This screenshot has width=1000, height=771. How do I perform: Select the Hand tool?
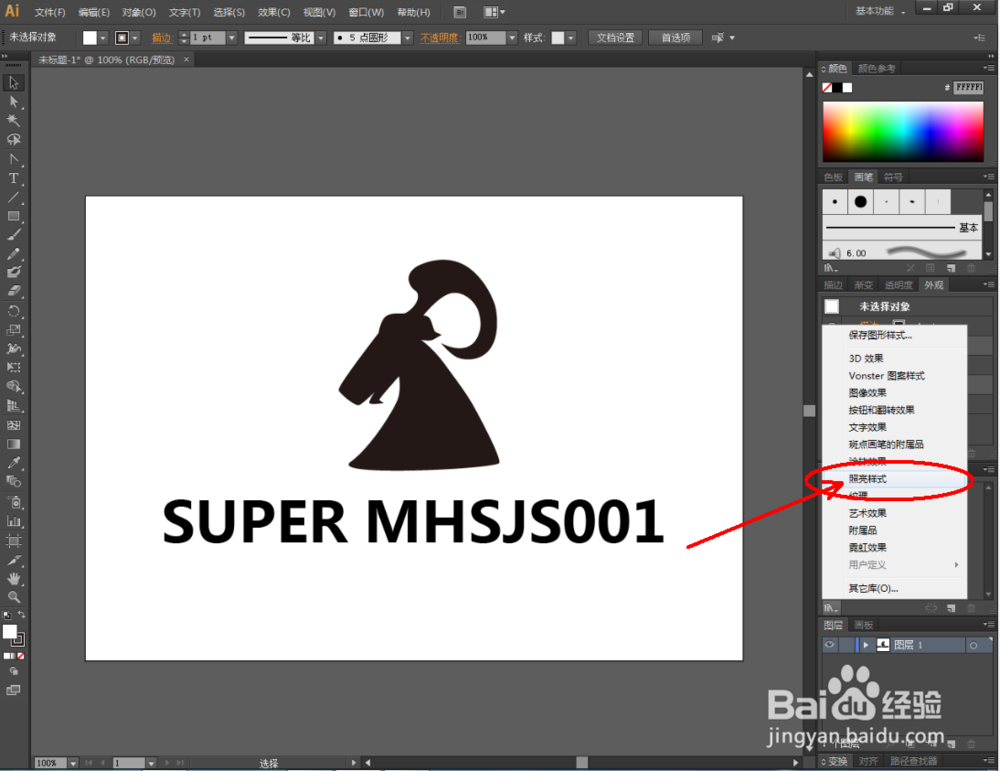(x=13, y=579)
